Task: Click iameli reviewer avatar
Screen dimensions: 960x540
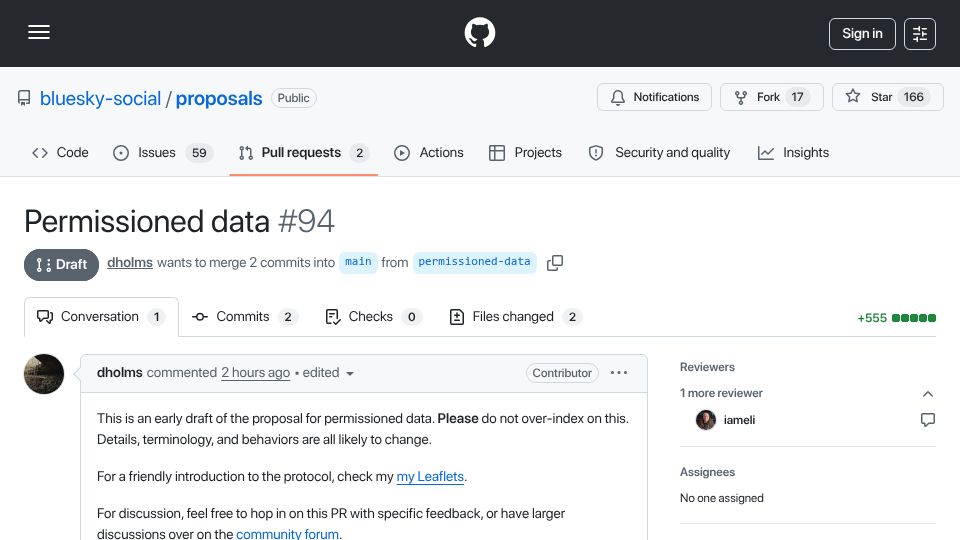Action: tap(706, 420)
